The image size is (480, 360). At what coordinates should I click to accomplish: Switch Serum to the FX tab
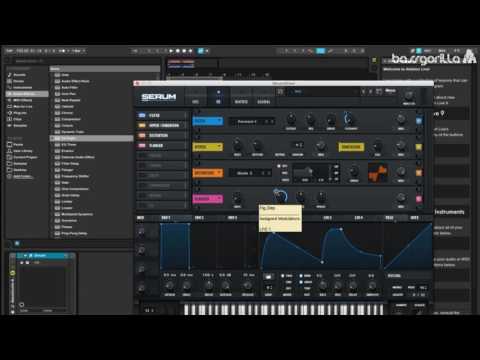tap(218, 101)
